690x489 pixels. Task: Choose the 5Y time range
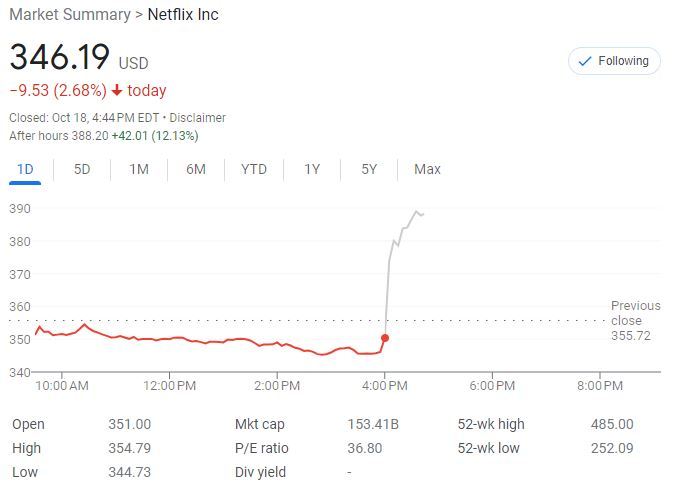point(369,169)
